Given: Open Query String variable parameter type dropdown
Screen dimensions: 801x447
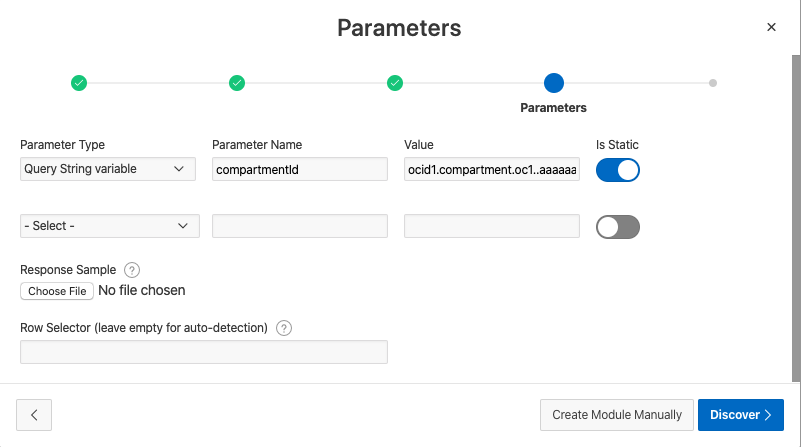Looking at the screenshot, I should pyautogui.click(x=108, y=169).
